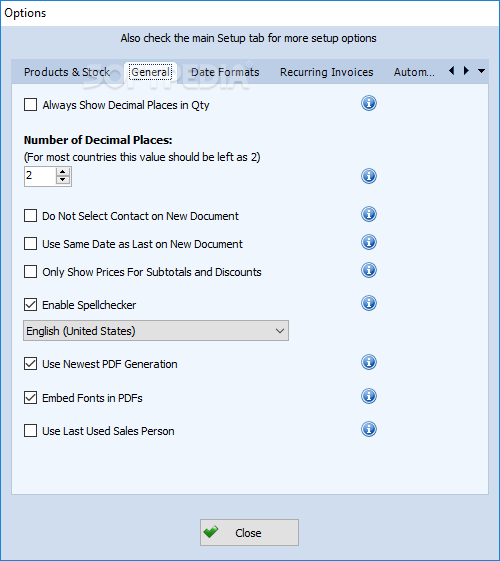The width and height of the screenshot is (500, 561).
Task: Open the tab list dropdown arrow
Action: tap(481, 71)
